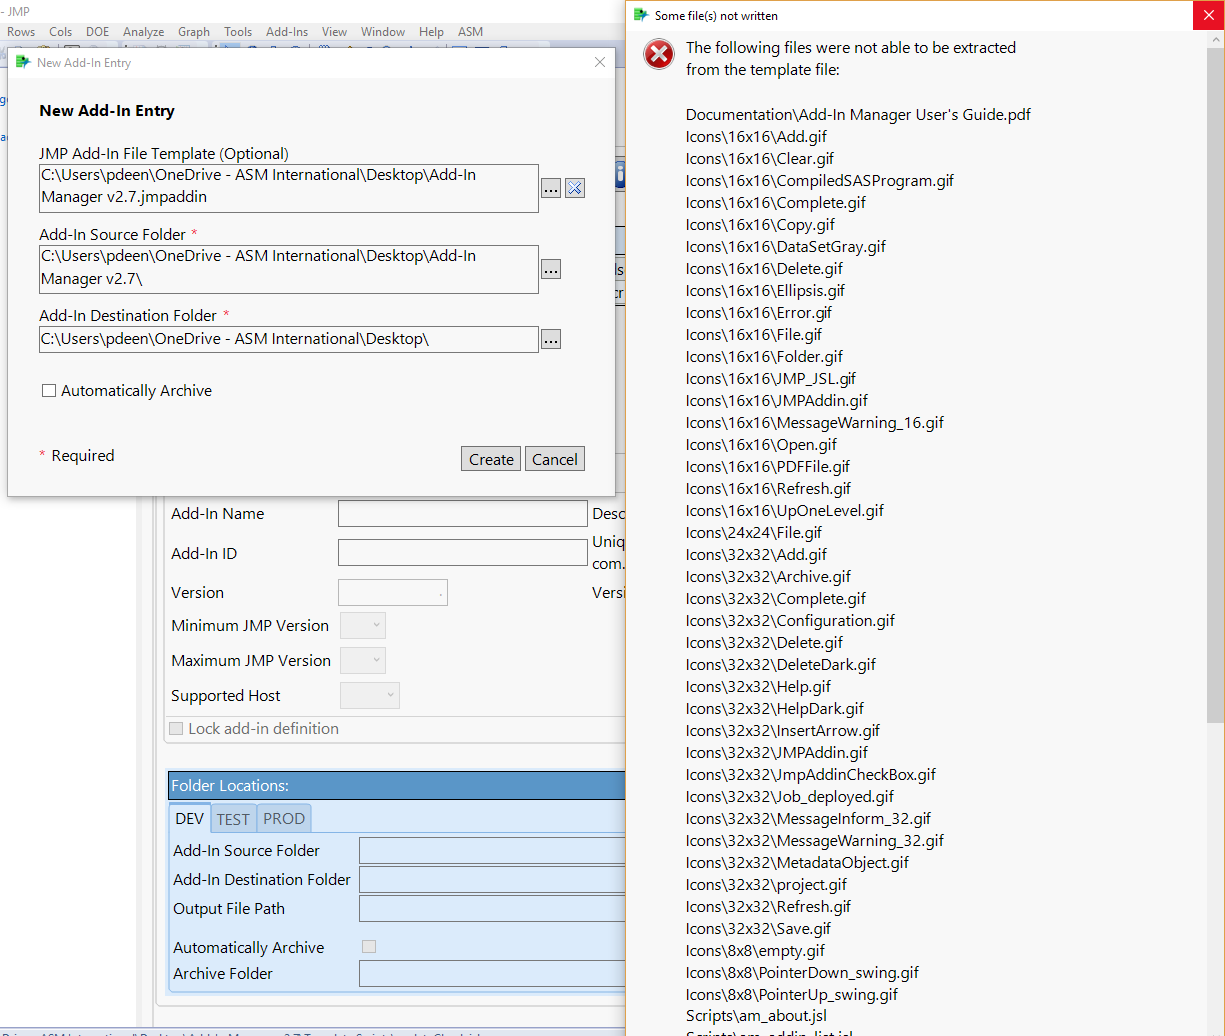
Task: Browse for the Add-In Source Folder
Action: (x=550, y=269)
